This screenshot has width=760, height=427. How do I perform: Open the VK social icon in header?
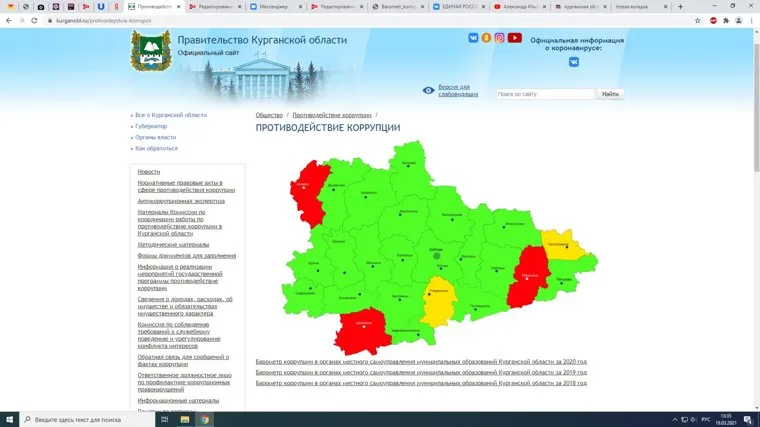[474, 38]
